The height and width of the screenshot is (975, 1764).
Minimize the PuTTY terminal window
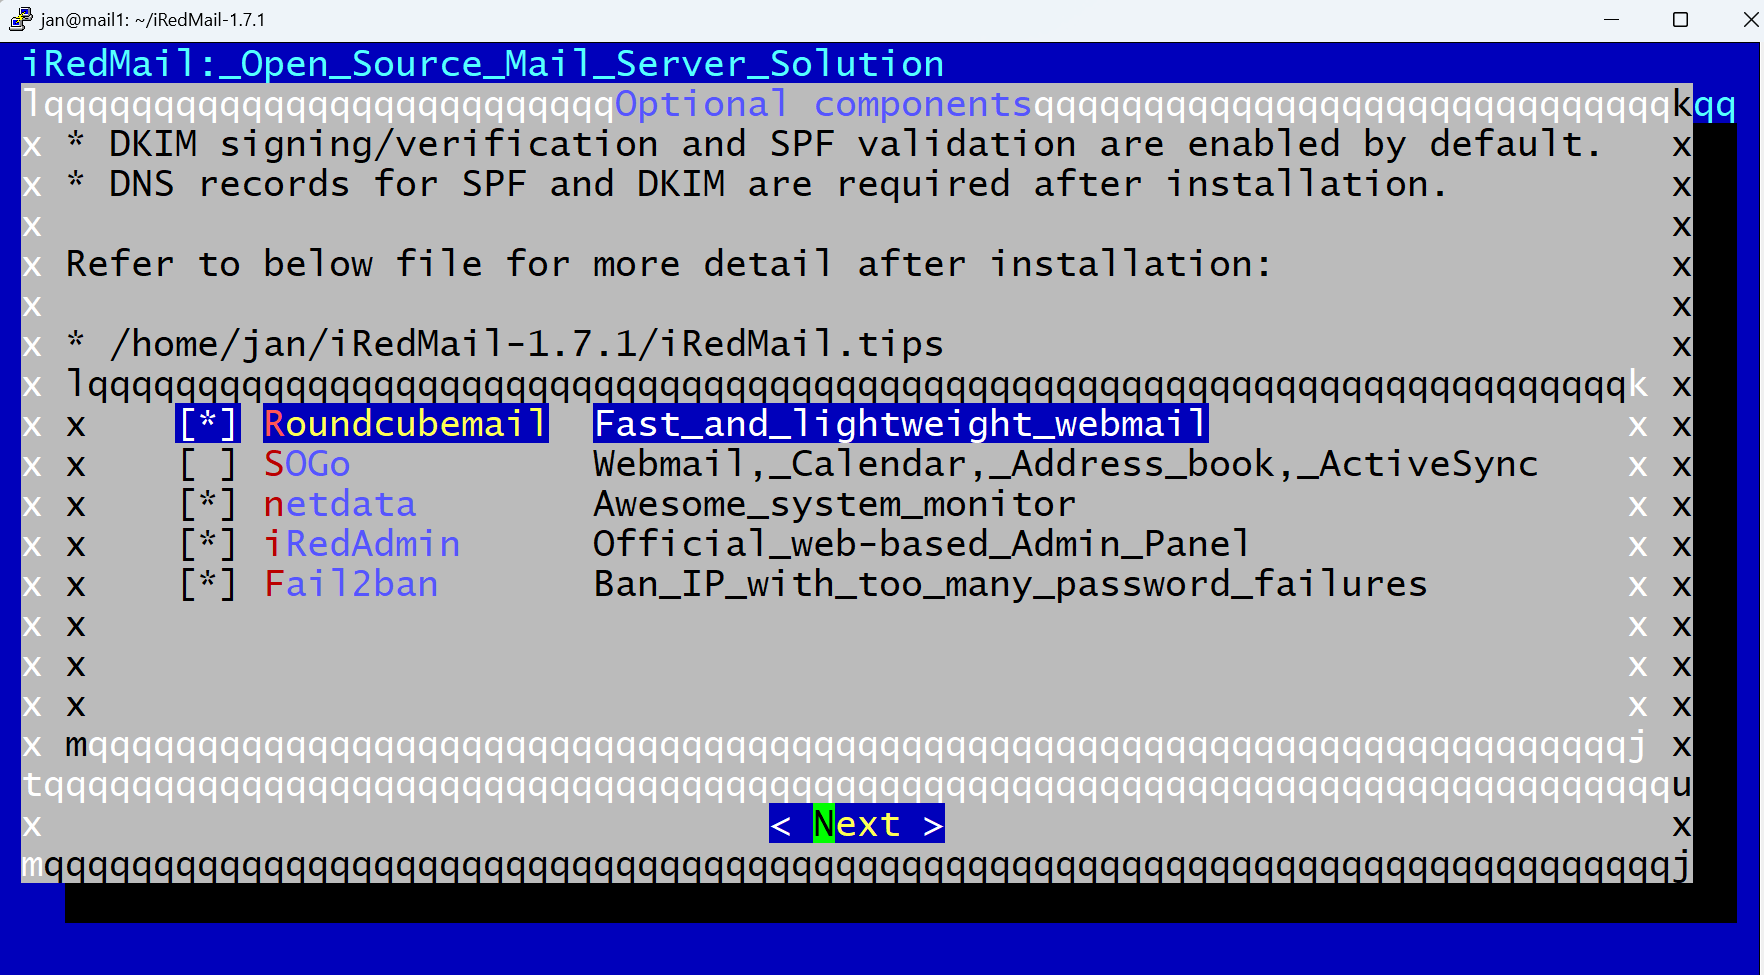1611,20
